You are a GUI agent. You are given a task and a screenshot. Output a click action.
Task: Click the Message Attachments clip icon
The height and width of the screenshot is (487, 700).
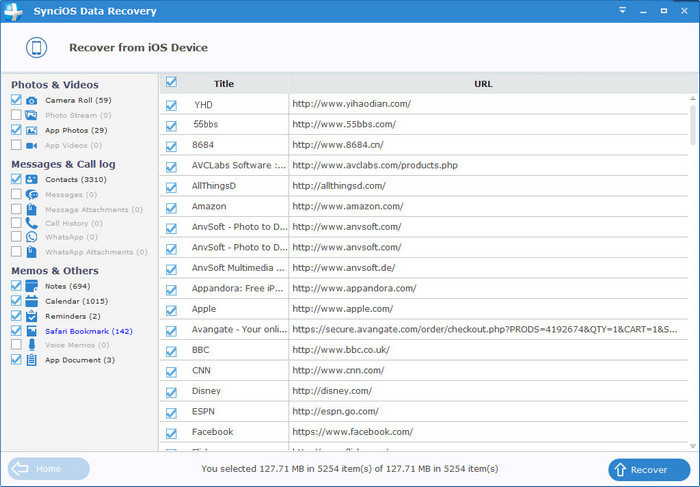click(x=31, y=209)
